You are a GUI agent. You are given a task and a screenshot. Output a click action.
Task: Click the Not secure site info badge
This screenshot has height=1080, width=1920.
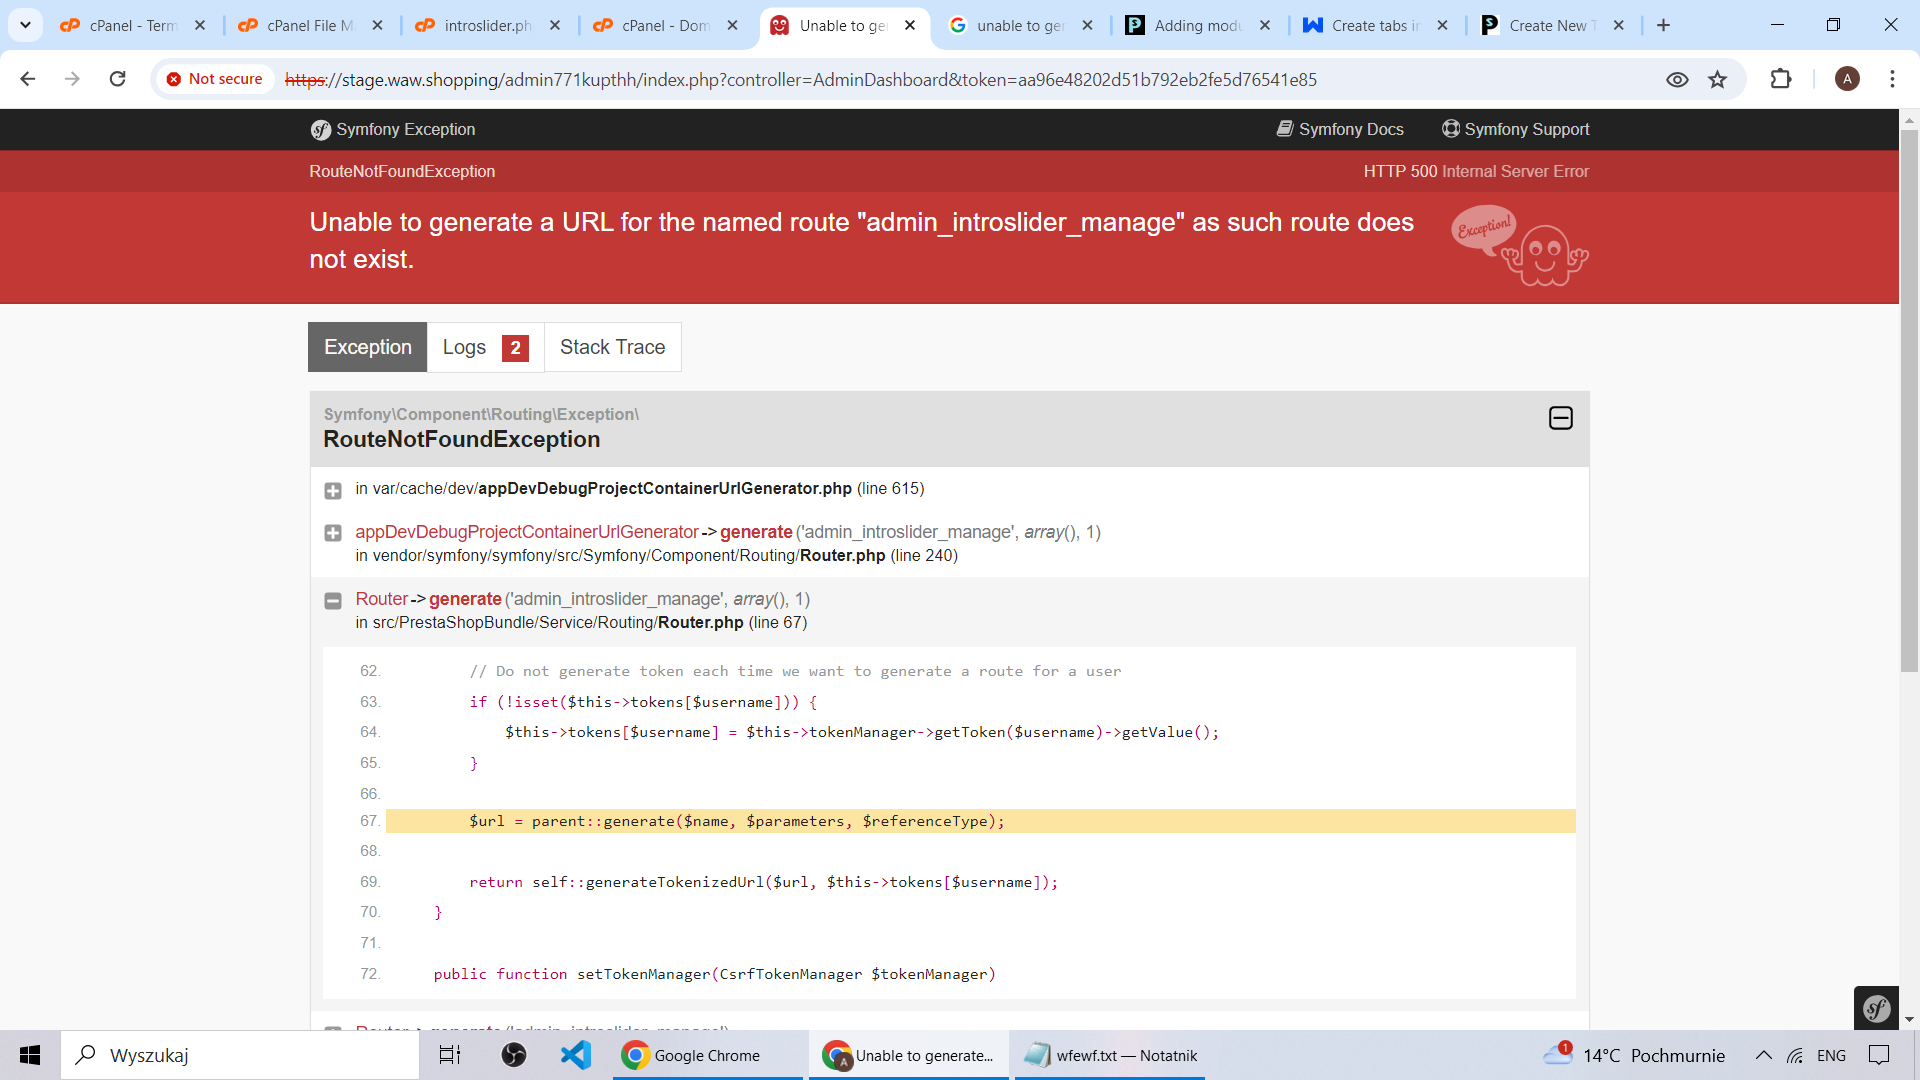coord(214,79)
